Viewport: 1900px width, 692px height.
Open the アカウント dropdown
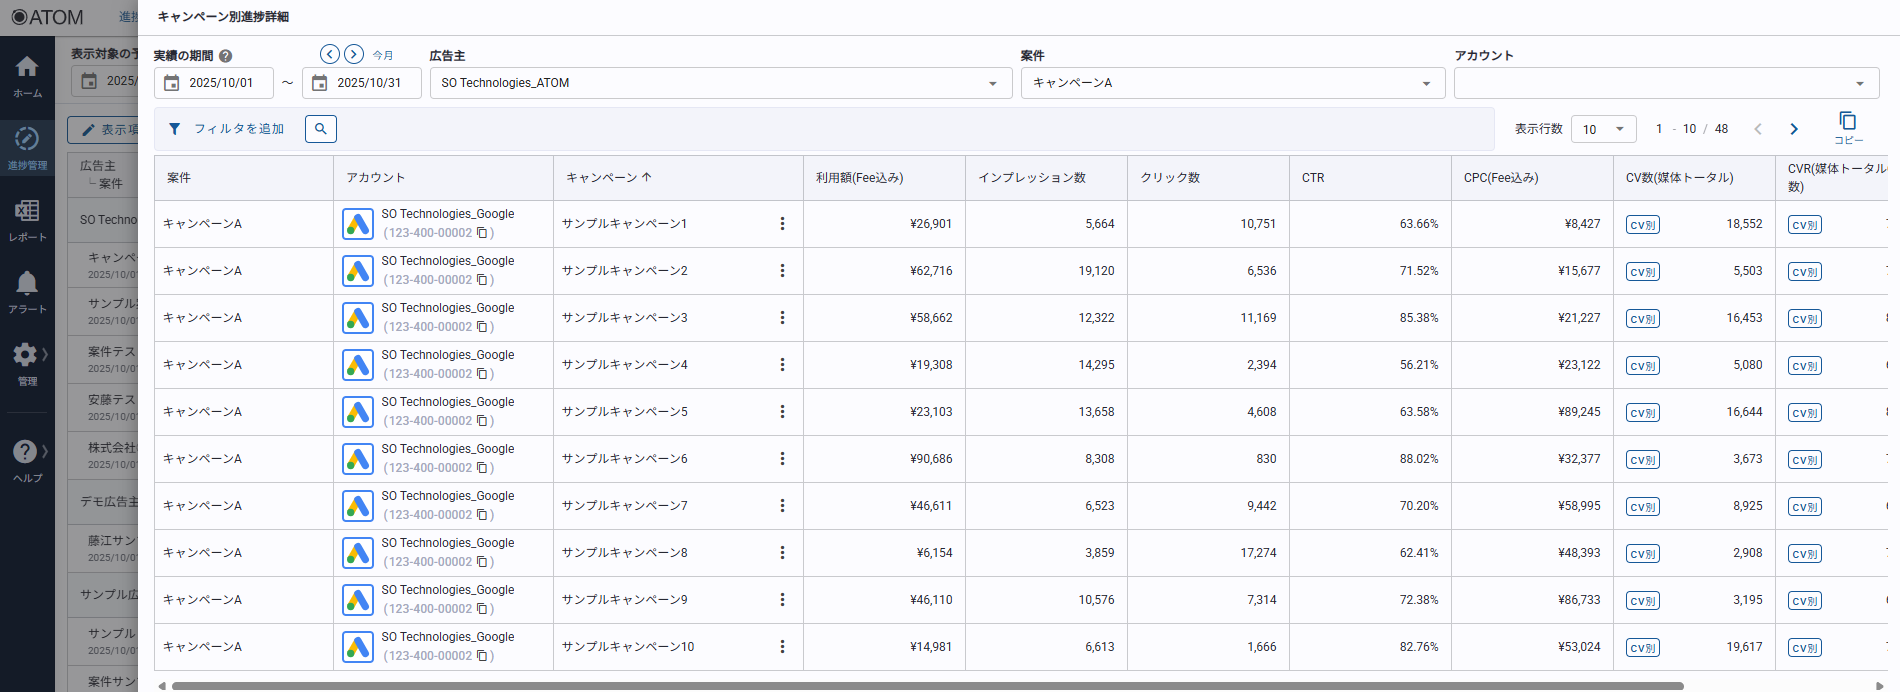pyautogui.click(x=1859, y=83)
